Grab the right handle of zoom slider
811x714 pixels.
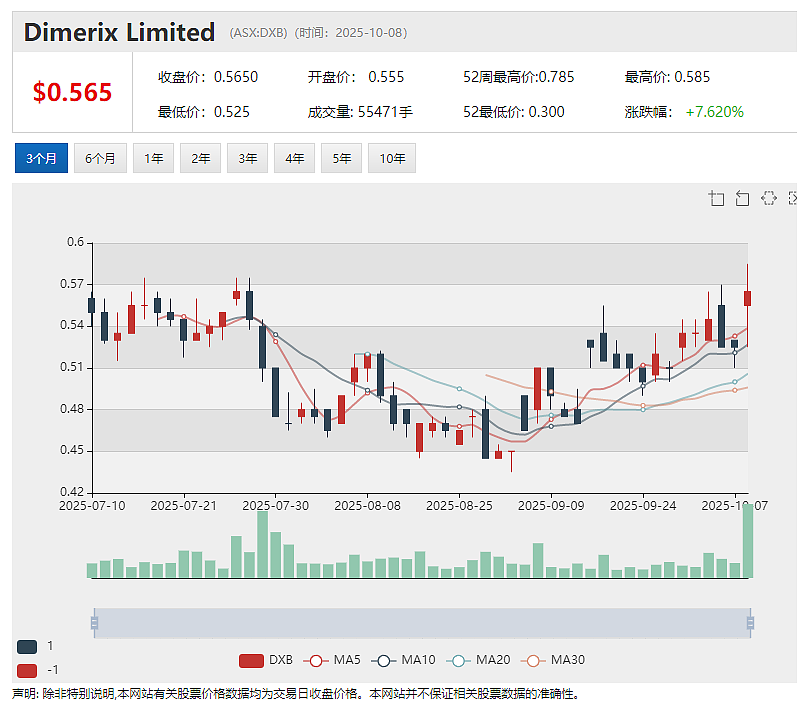[750, 623]
